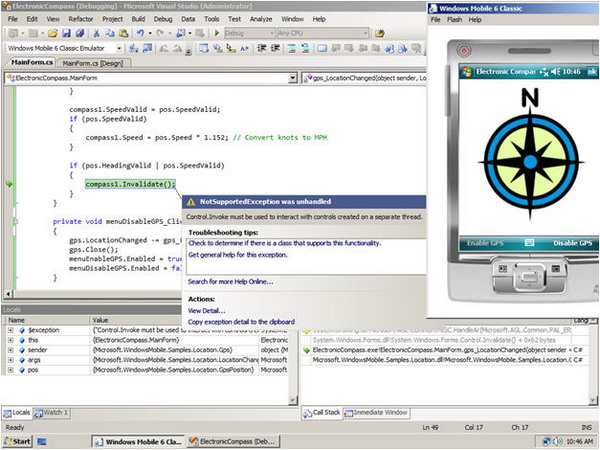The height and width of the screenshot is (450, 600).
Task: Click the Save floppy disk icon
Action: tap(66, 33)
